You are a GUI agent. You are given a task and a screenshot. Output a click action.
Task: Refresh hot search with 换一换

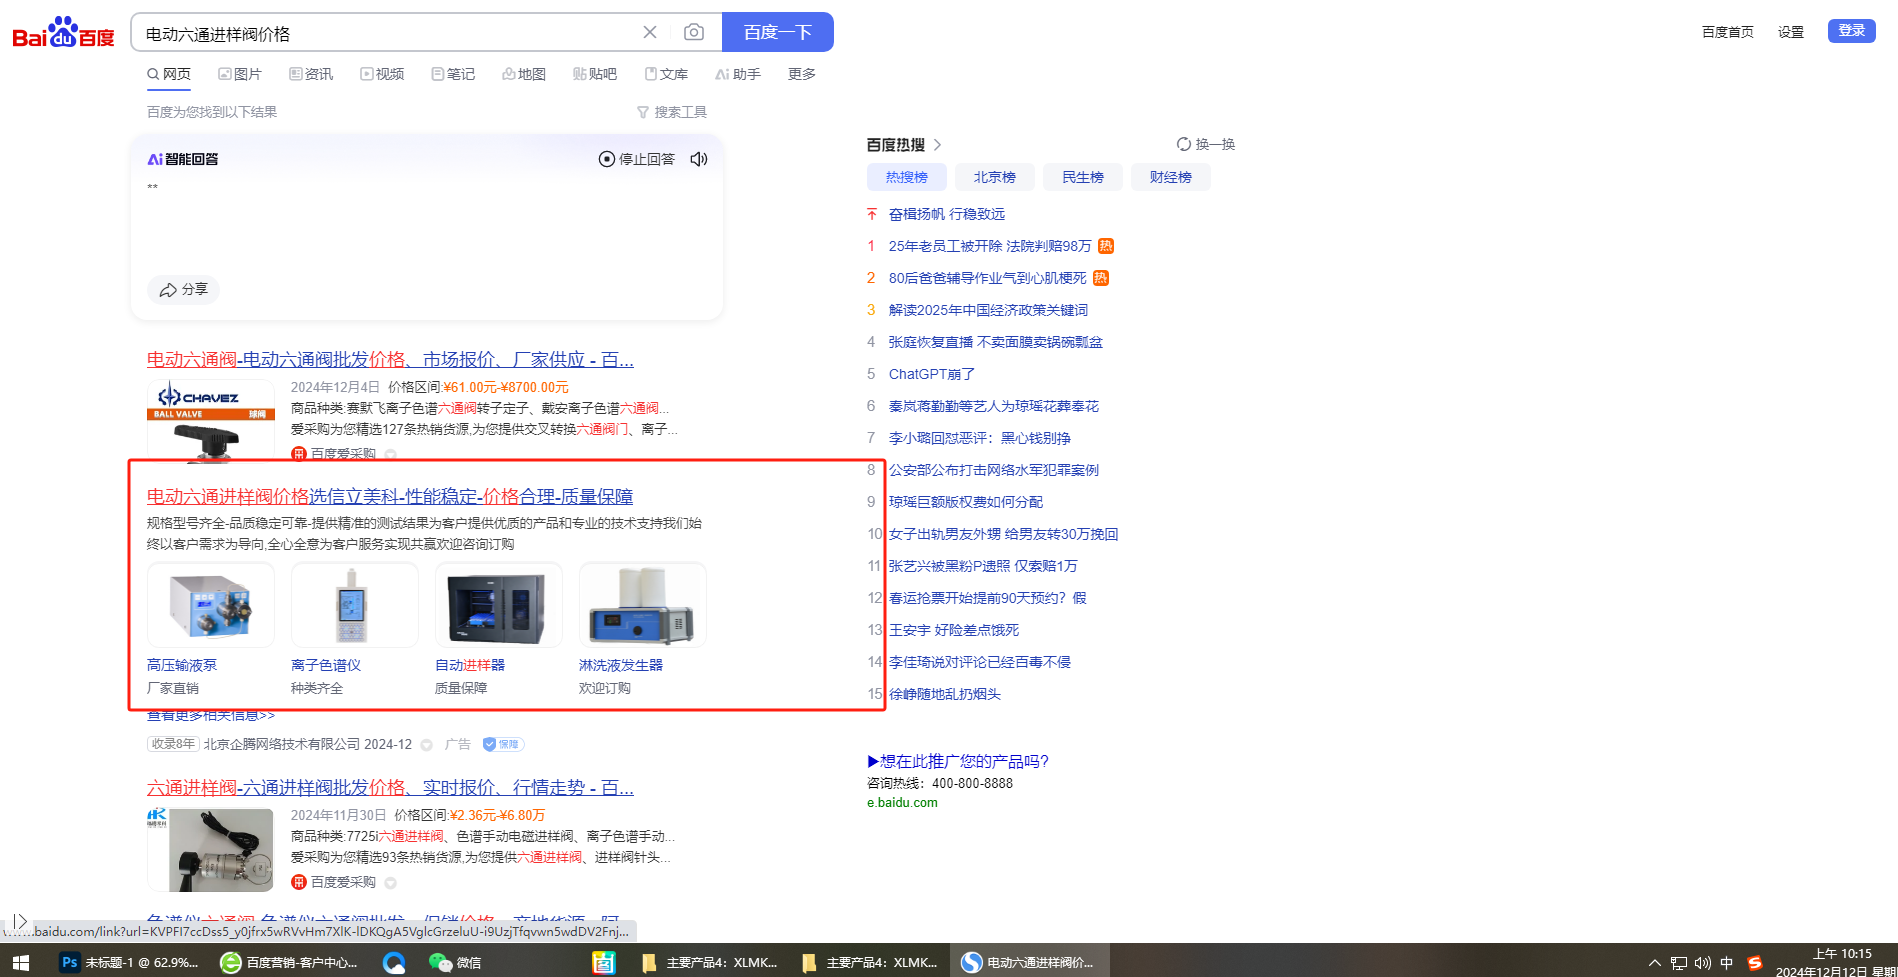[1206, 144]
